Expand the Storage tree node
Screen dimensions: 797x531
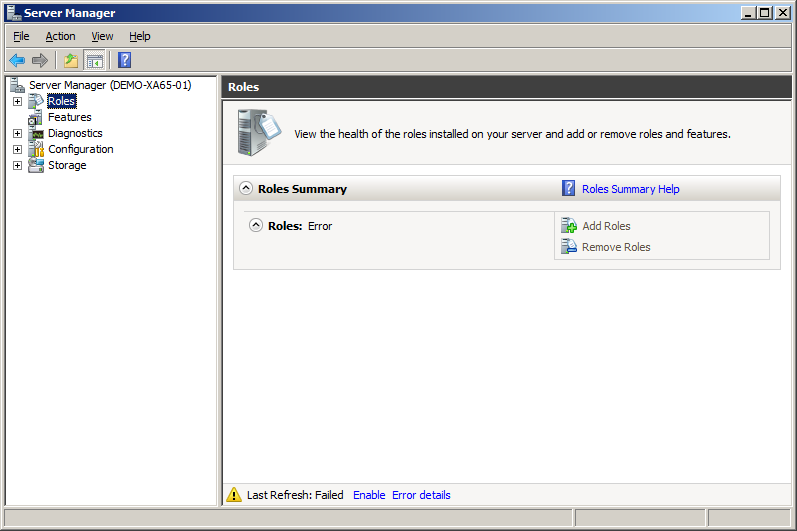tap(17, 166)
